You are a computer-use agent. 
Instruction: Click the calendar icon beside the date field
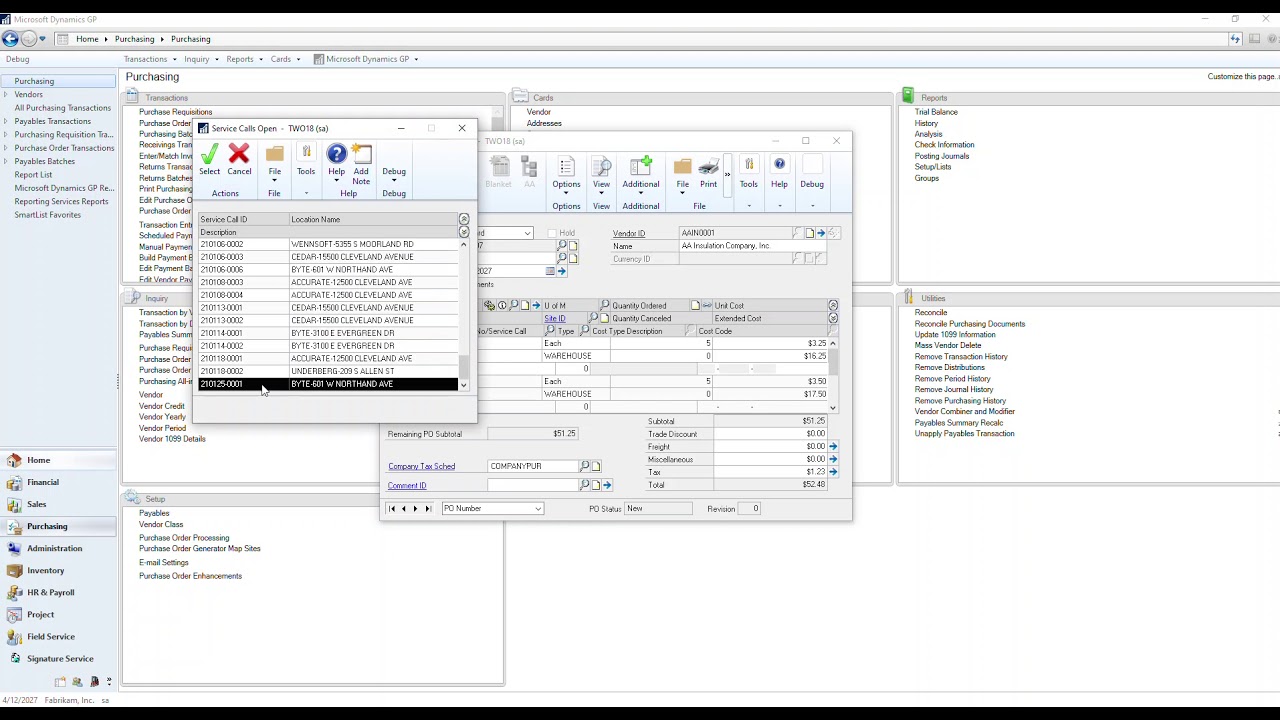point(550,271)
